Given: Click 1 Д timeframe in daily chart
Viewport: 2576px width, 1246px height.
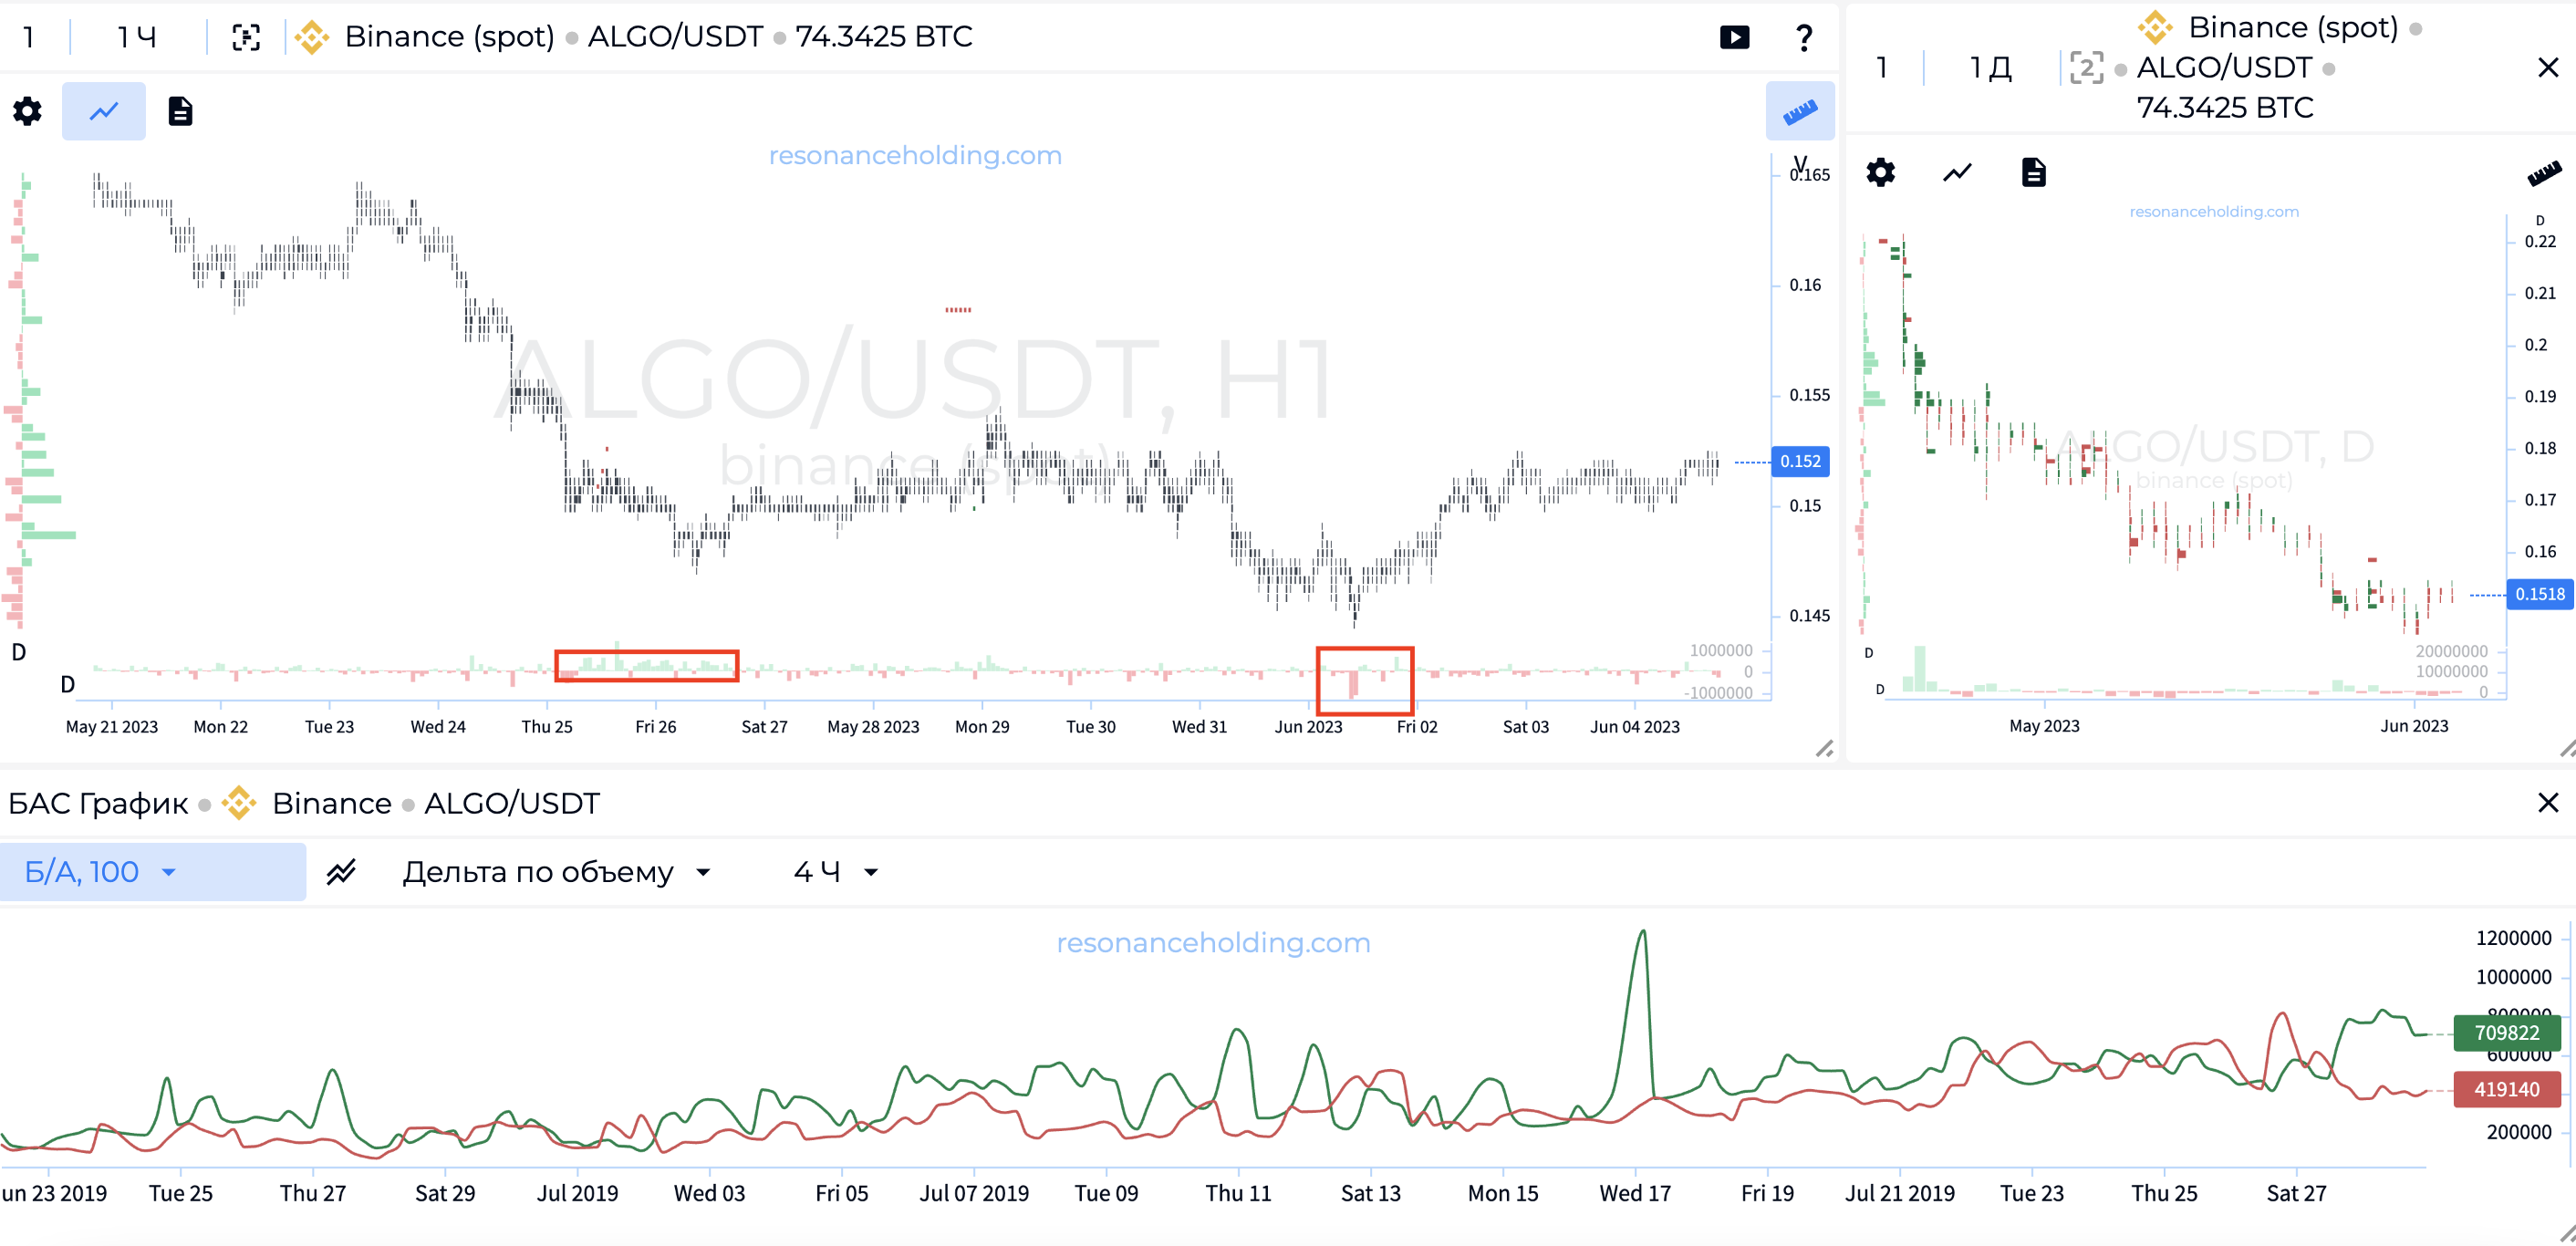Looking at the screenshot, I should [x=1990, y=68].
